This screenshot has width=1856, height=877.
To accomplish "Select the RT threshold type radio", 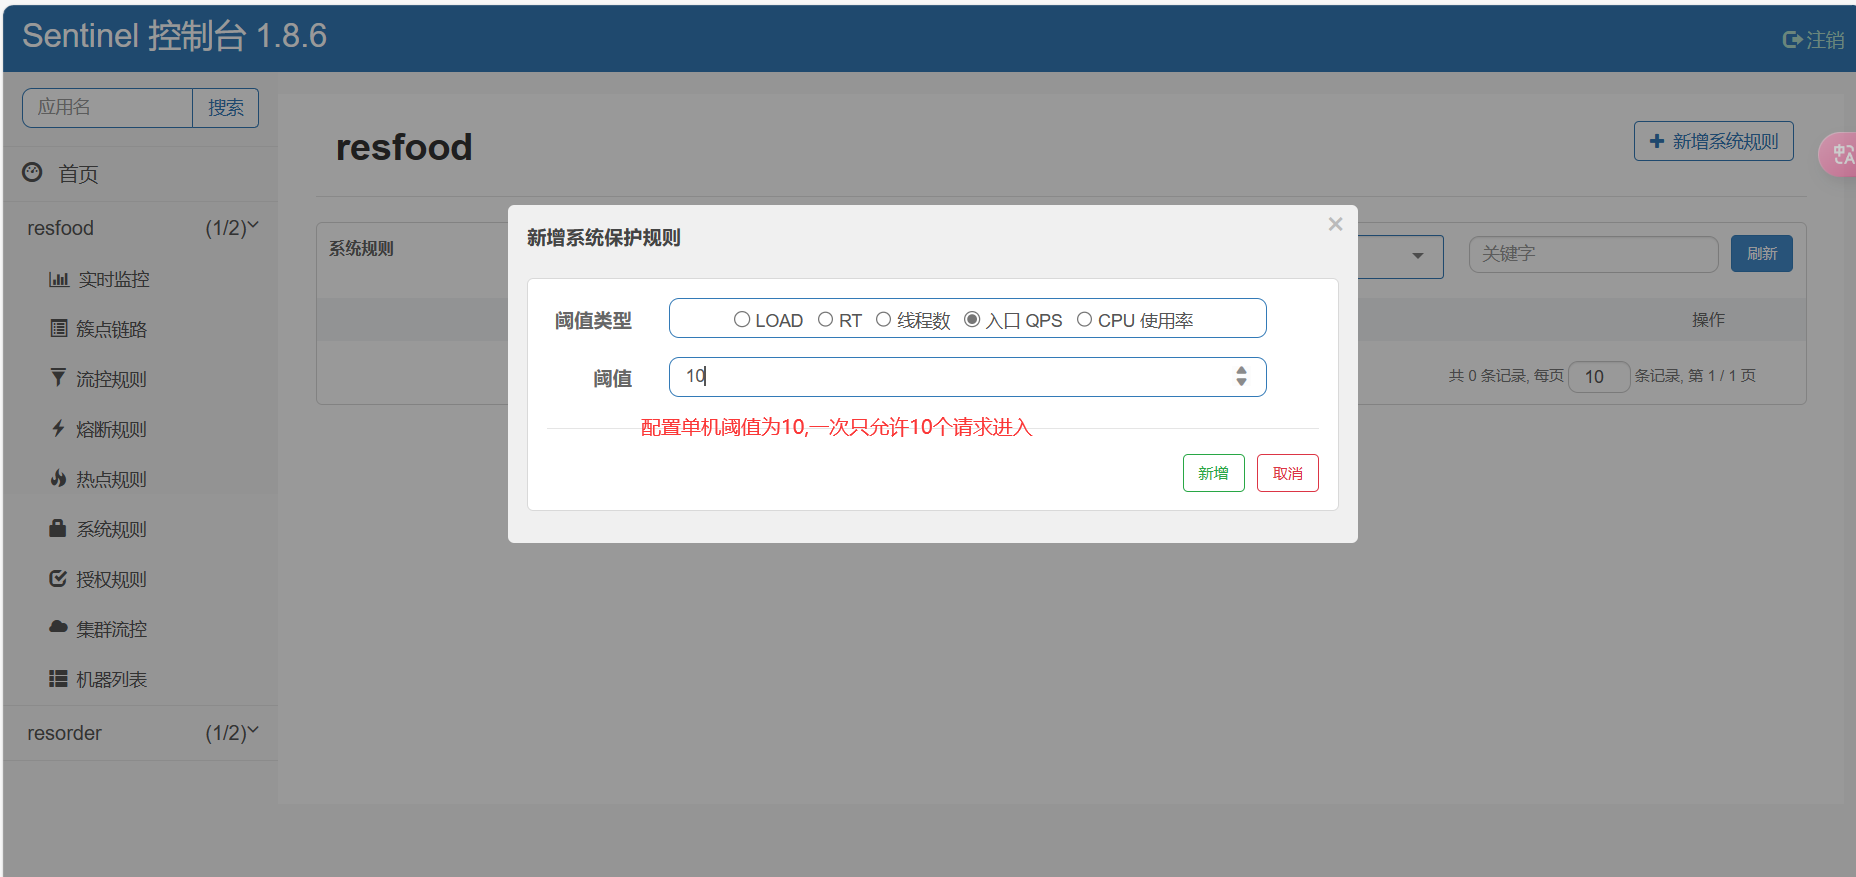I will click(x=825, y=320).
